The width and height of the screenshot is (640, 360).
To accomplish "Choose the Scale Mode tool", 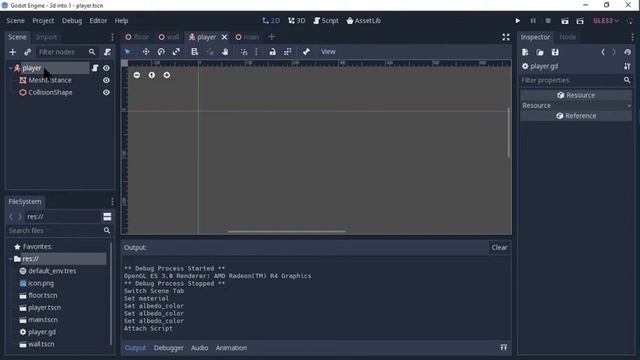I will click(176, 51).
